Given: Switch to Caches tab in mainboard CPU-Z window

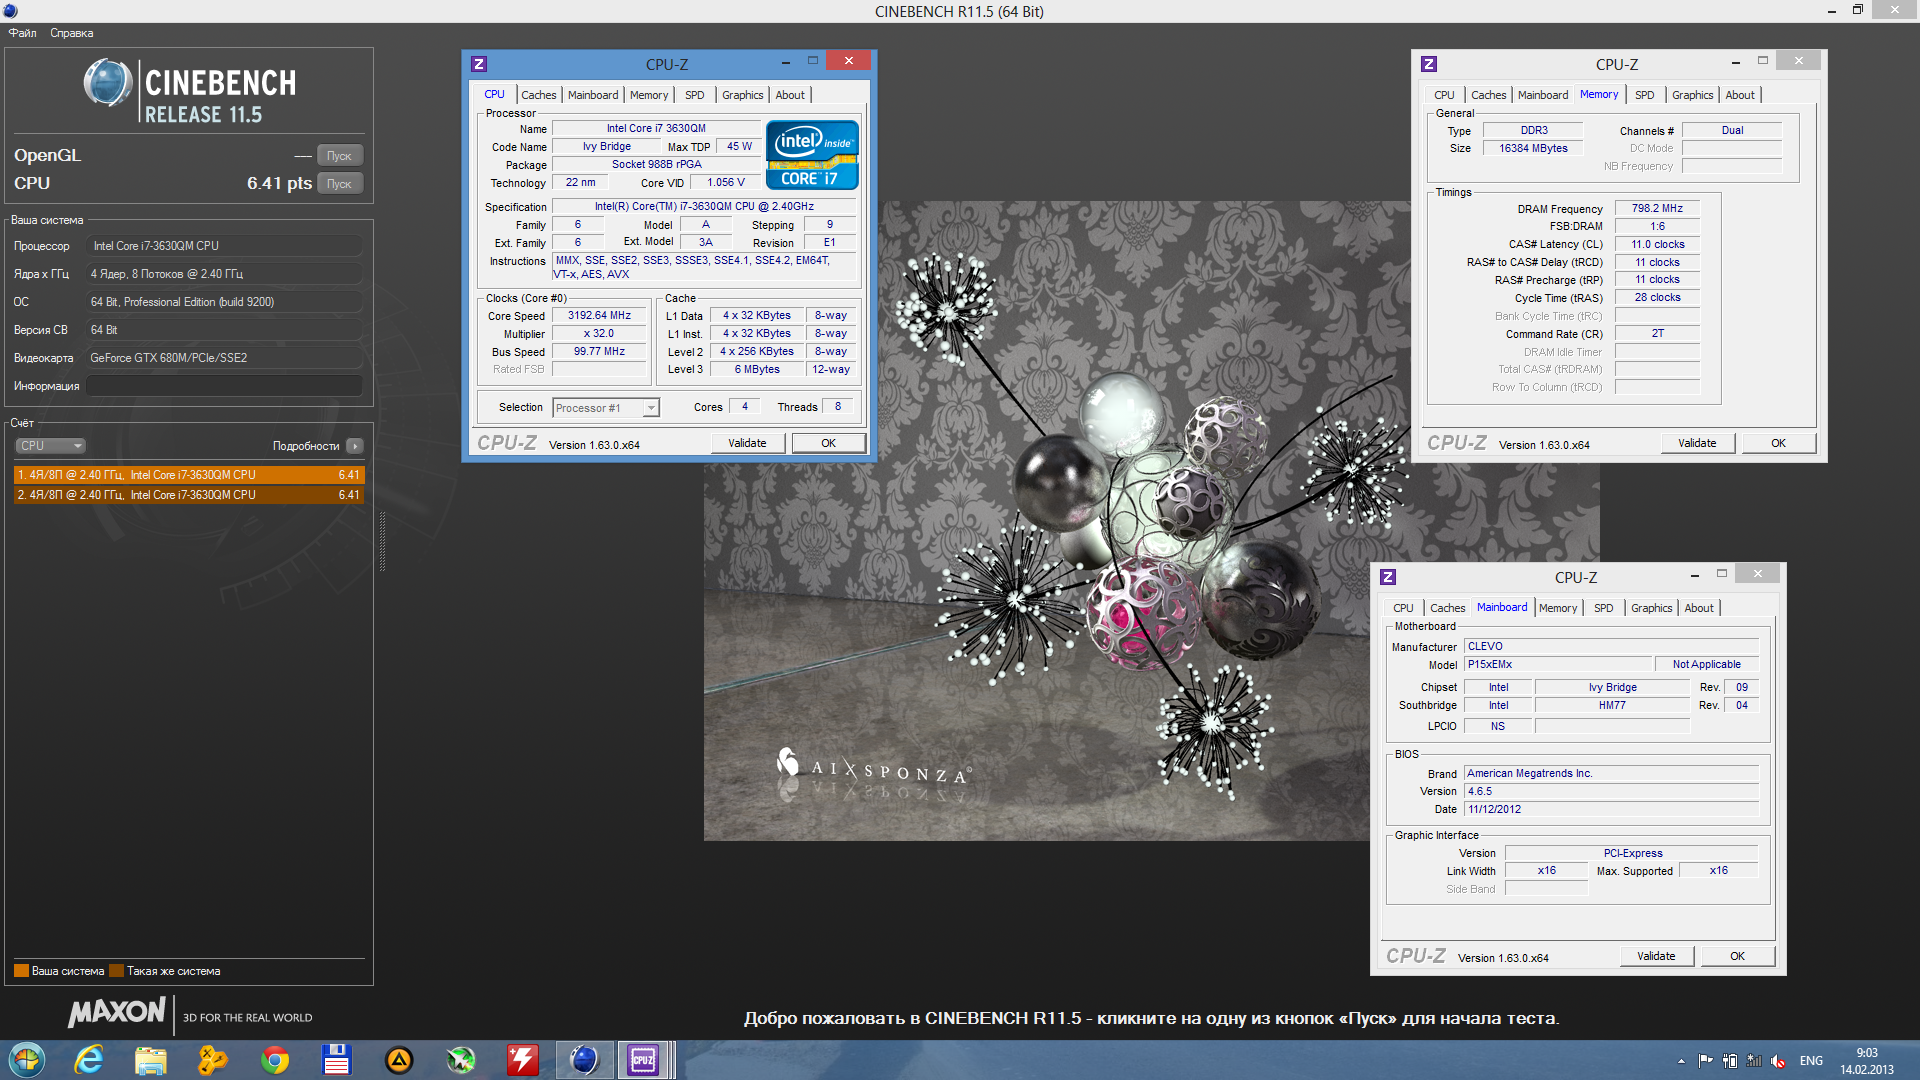Looking at the screenshot, I should (x=1448, y=608).
